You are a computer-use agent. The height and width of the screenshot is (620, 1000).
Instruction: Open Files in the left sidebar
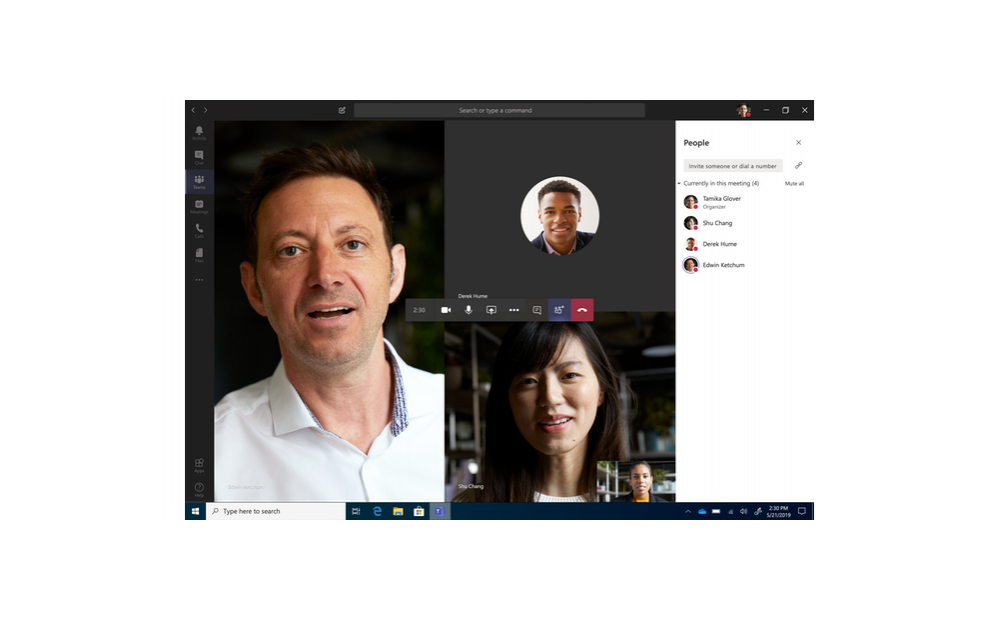(199, 254)
